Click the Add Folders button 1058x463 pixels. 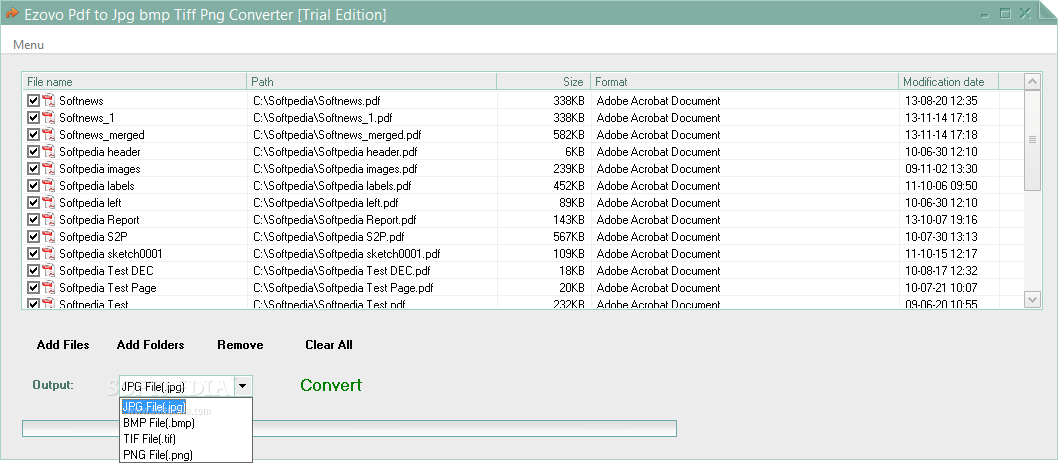click(150, 345)
